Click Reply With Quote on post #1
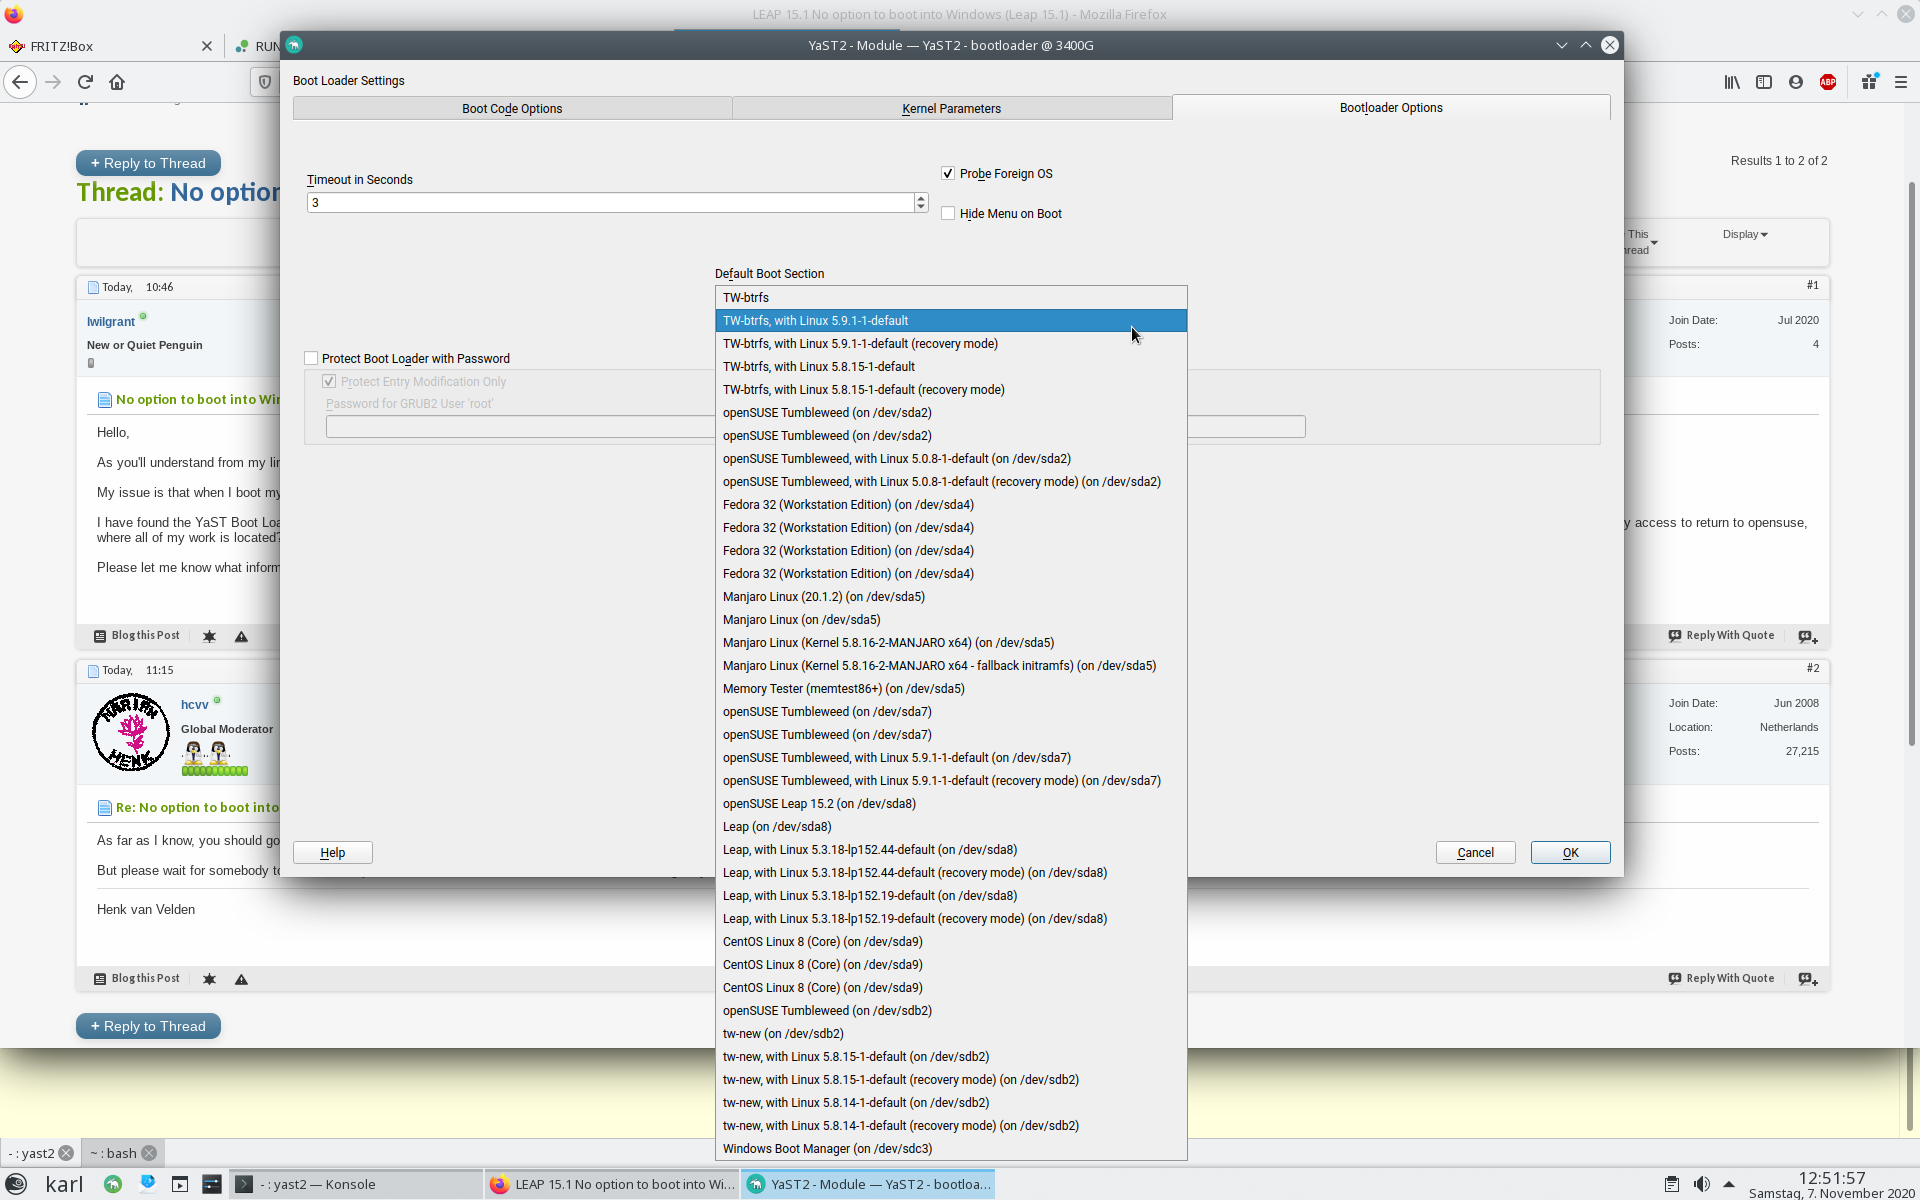This screenshot has width=1920, height=1200. [1721, 636]
